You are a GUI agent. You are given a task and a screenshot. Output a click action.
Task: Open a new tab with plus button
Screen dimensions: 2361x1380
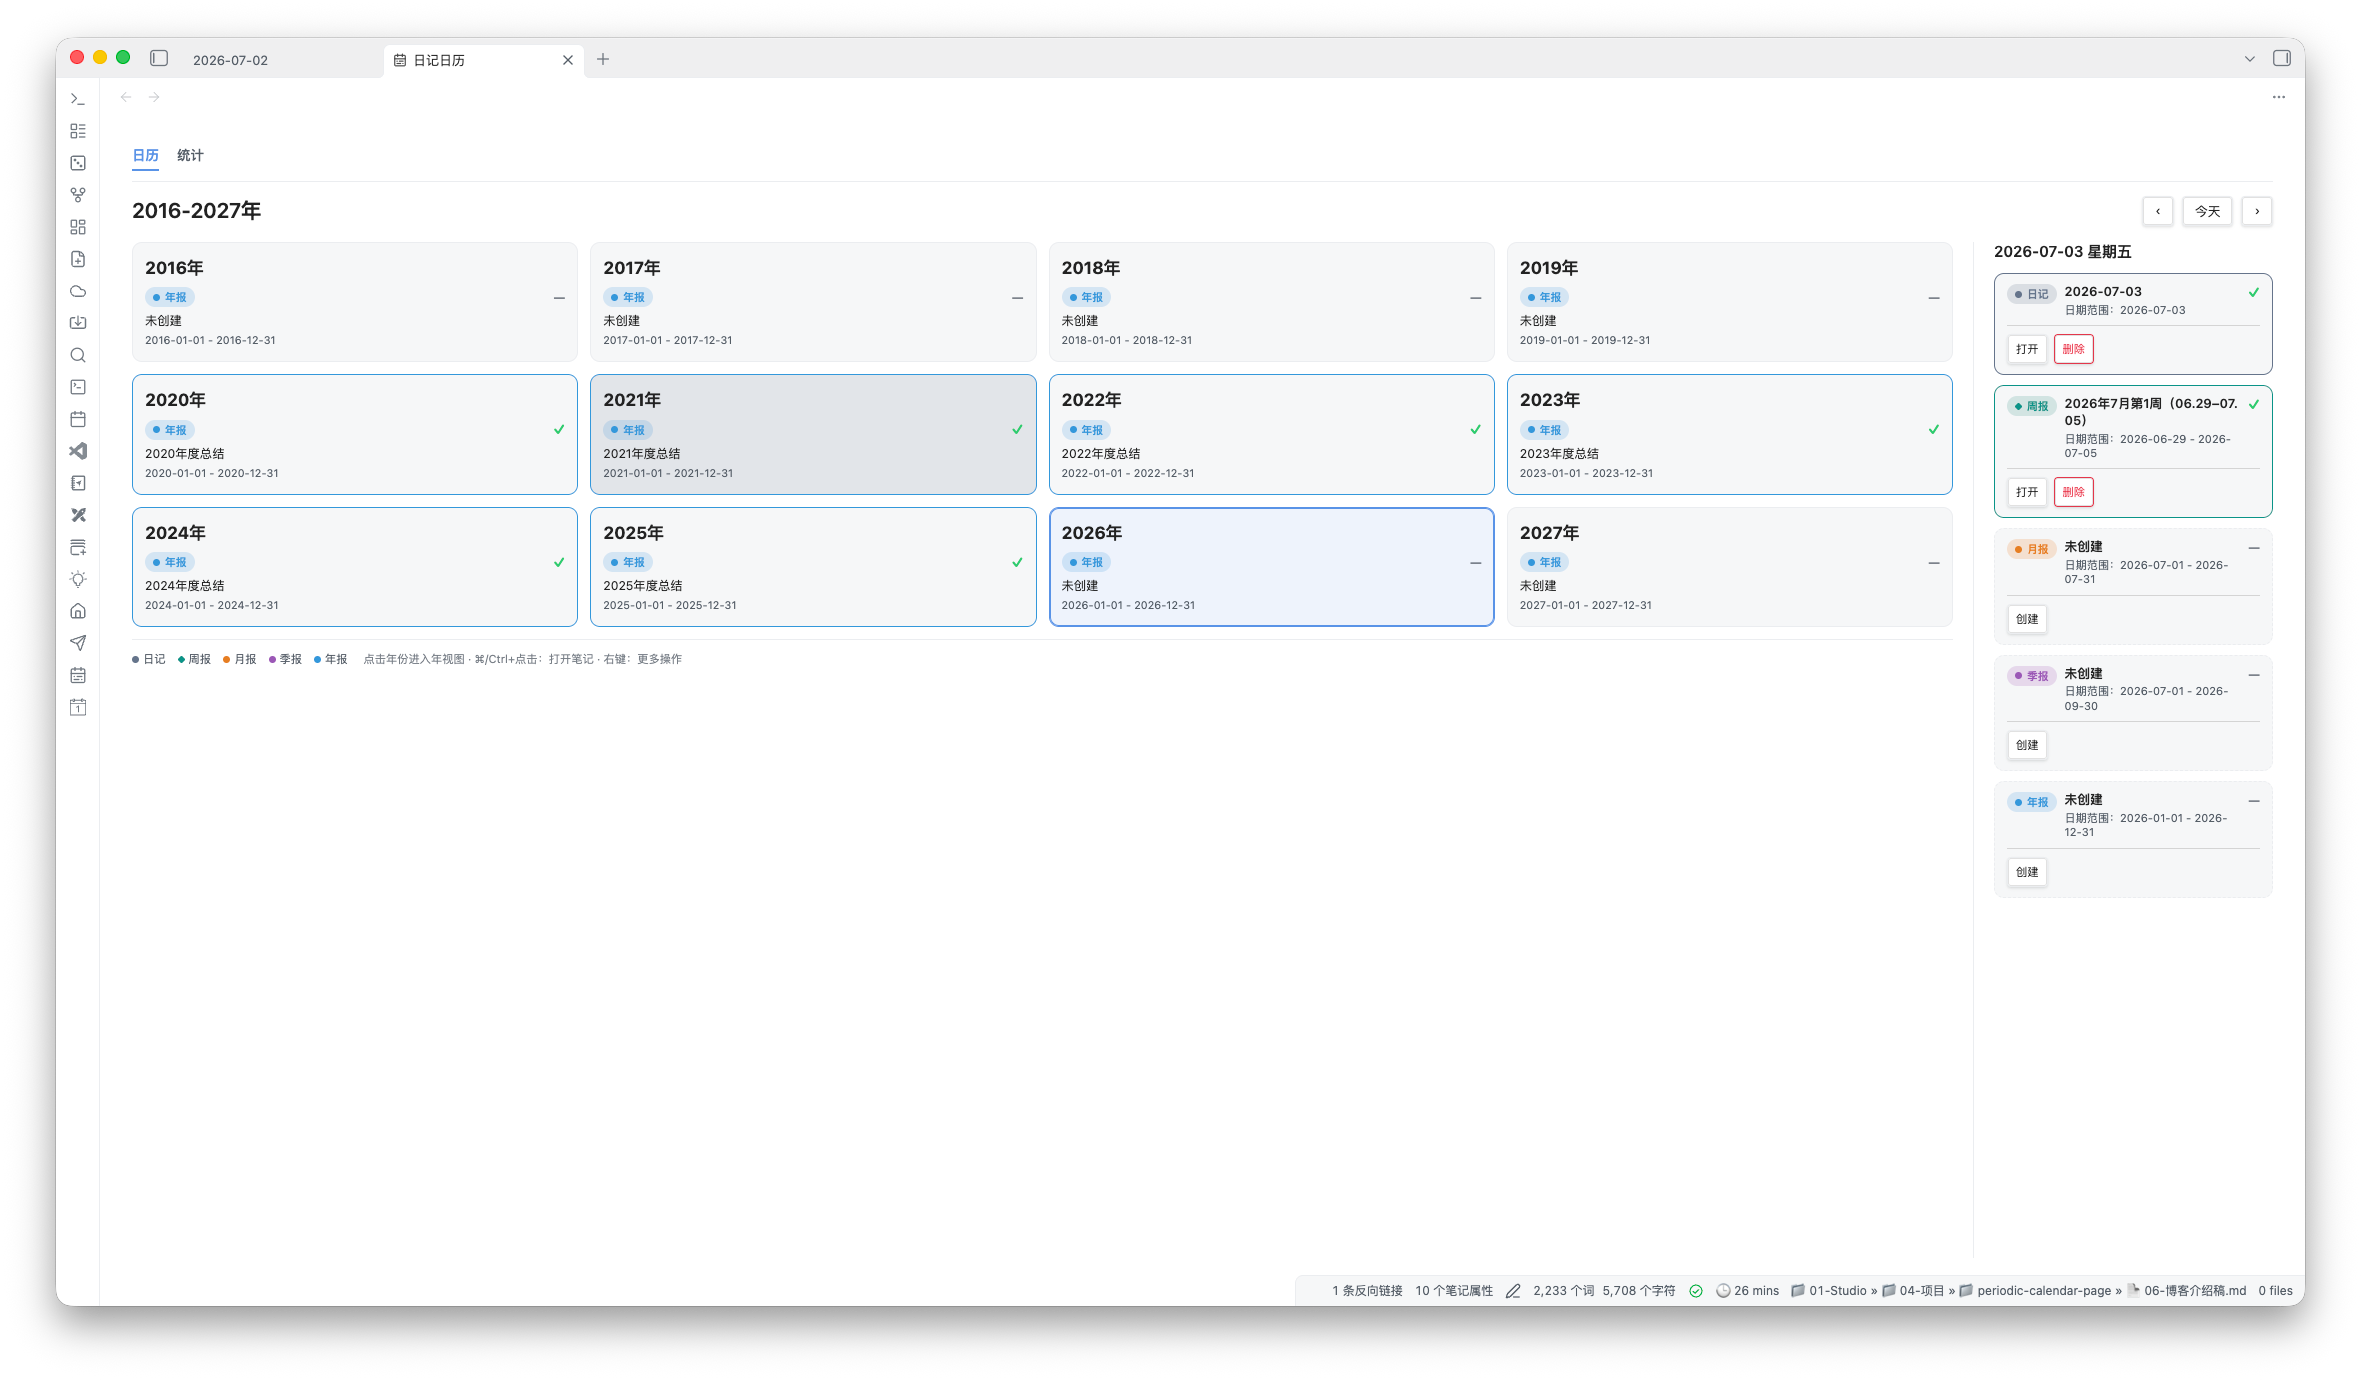603,59
